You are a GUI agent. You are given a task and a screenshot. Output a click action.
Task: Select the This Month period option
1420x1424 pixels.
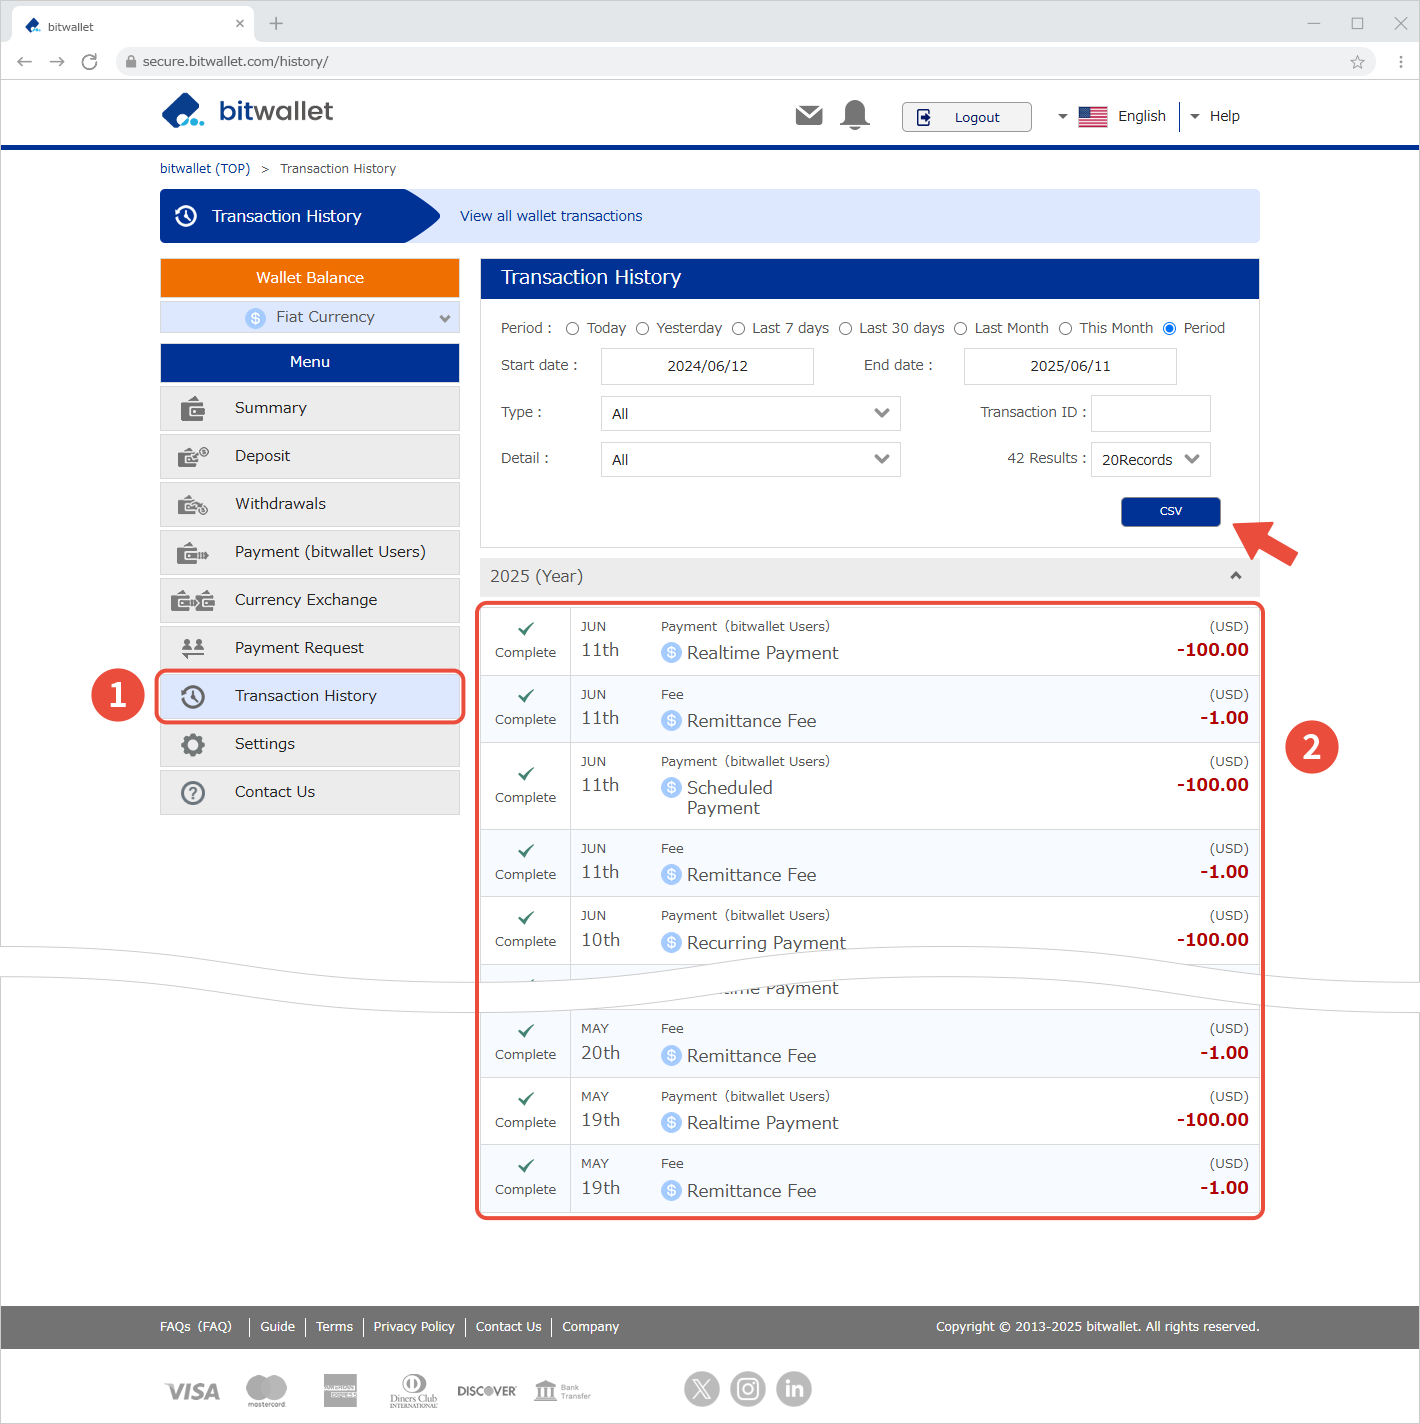(x=1066, y=329)
